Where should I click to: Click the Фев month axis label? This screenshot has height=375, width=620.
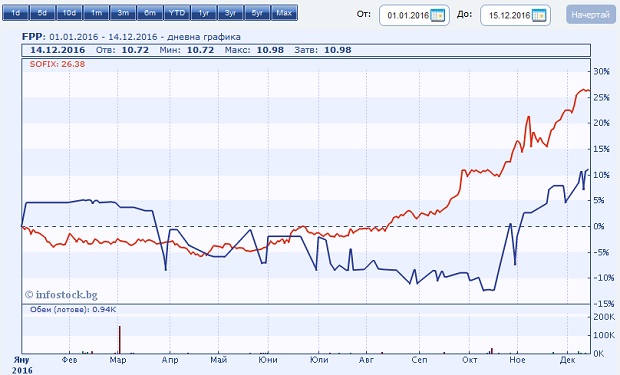[70, 360]
